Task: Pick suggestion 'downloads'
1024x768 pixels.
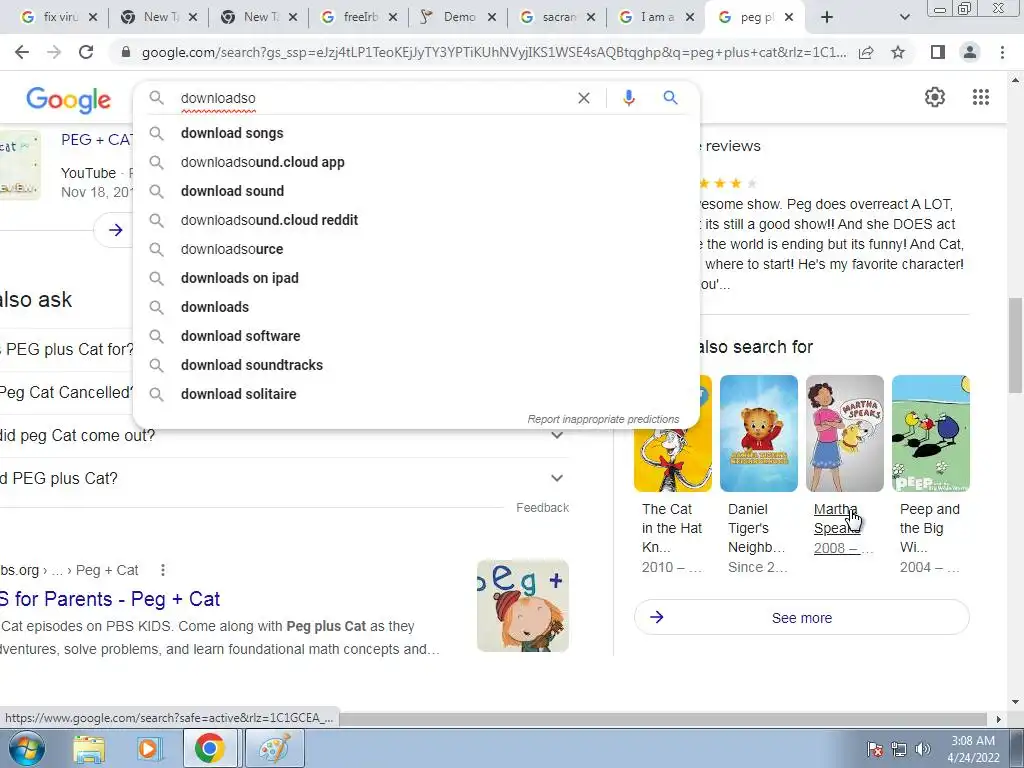Action: point(416,307)
